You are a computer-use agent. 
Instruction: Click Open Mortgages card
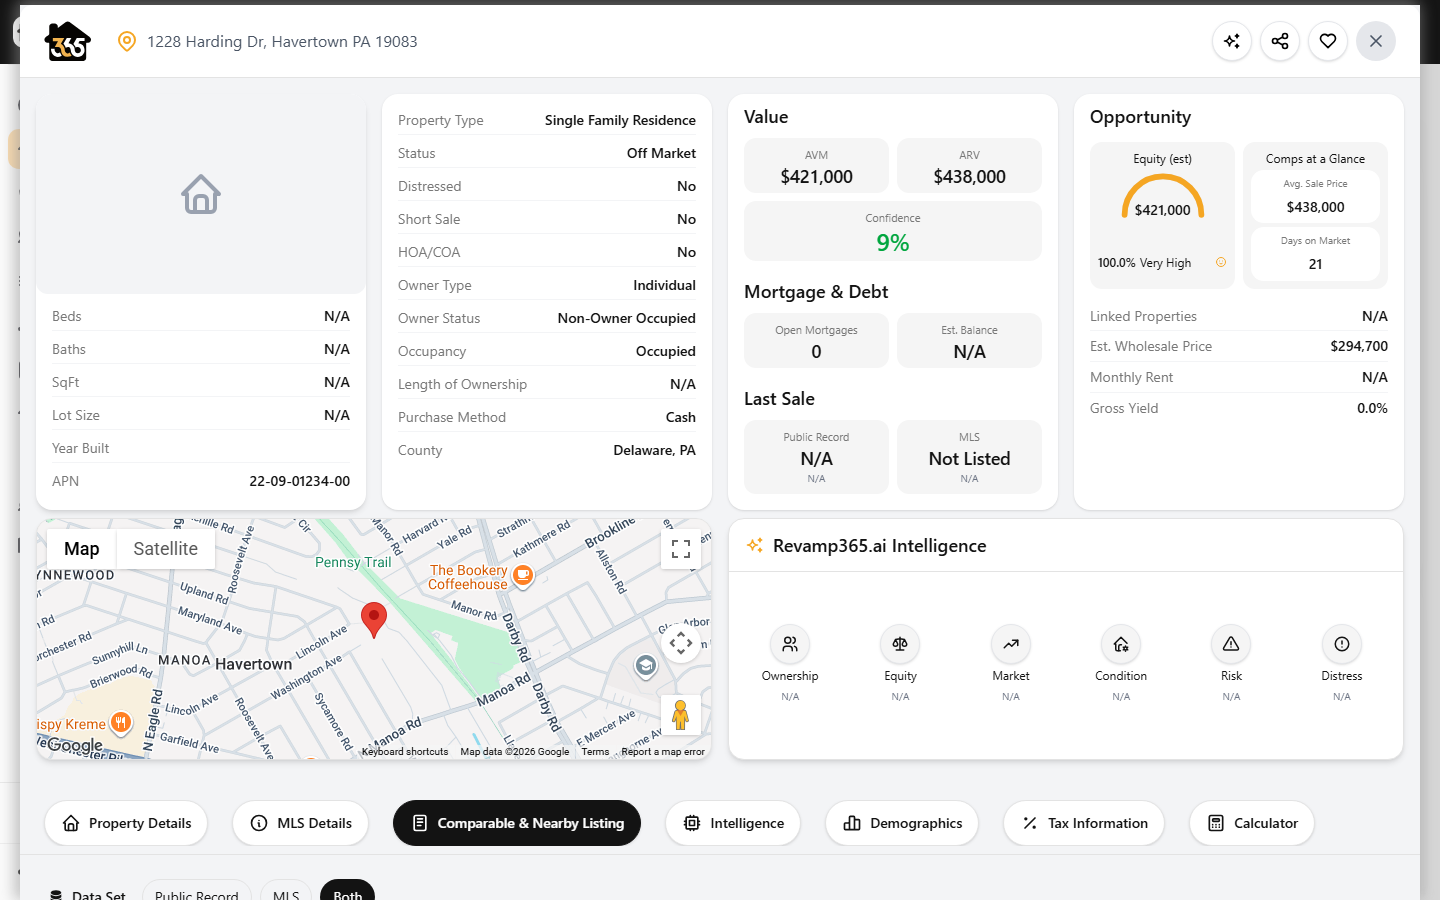816,341
